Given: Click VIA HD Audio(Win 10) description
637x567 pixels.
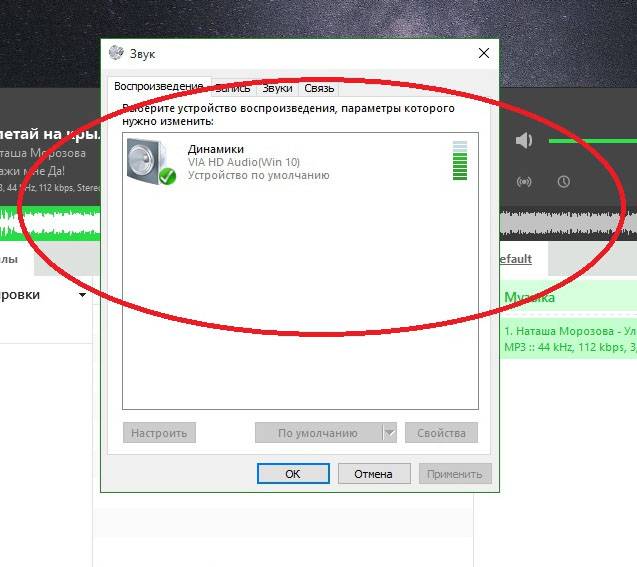Looking at the screenshot, I should coord(244,162).
